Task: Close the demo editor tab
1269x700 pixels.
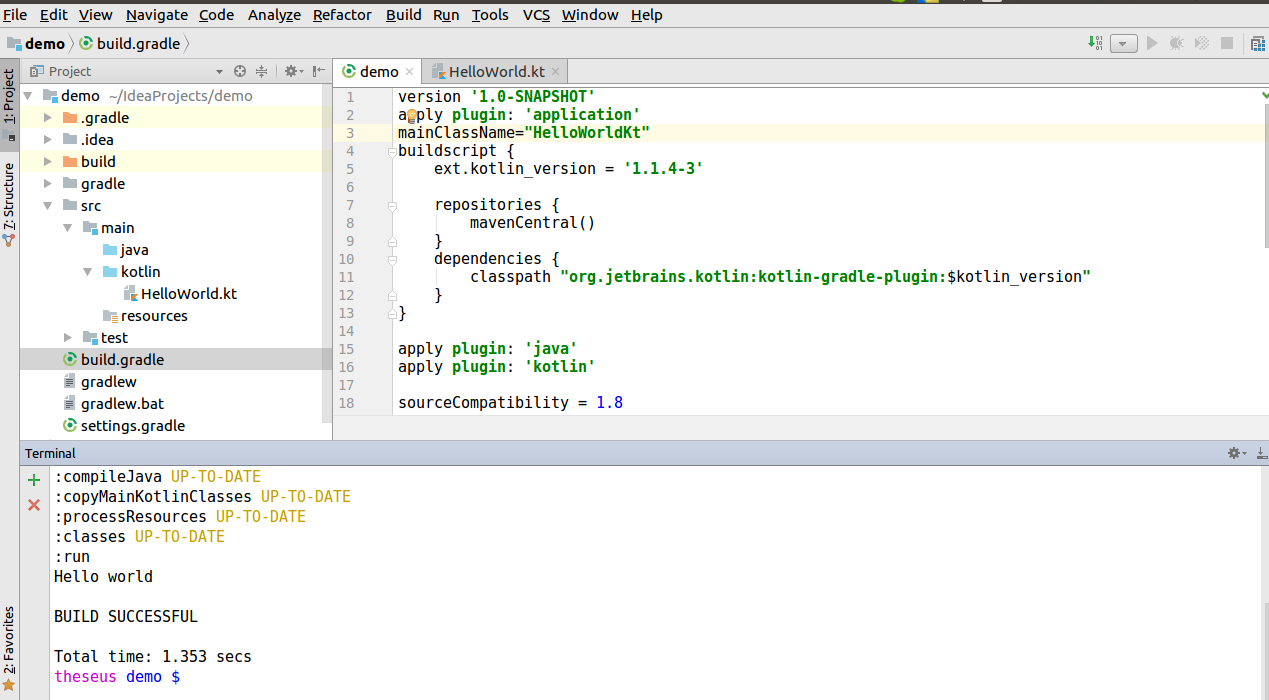Action: click(410, 72)
